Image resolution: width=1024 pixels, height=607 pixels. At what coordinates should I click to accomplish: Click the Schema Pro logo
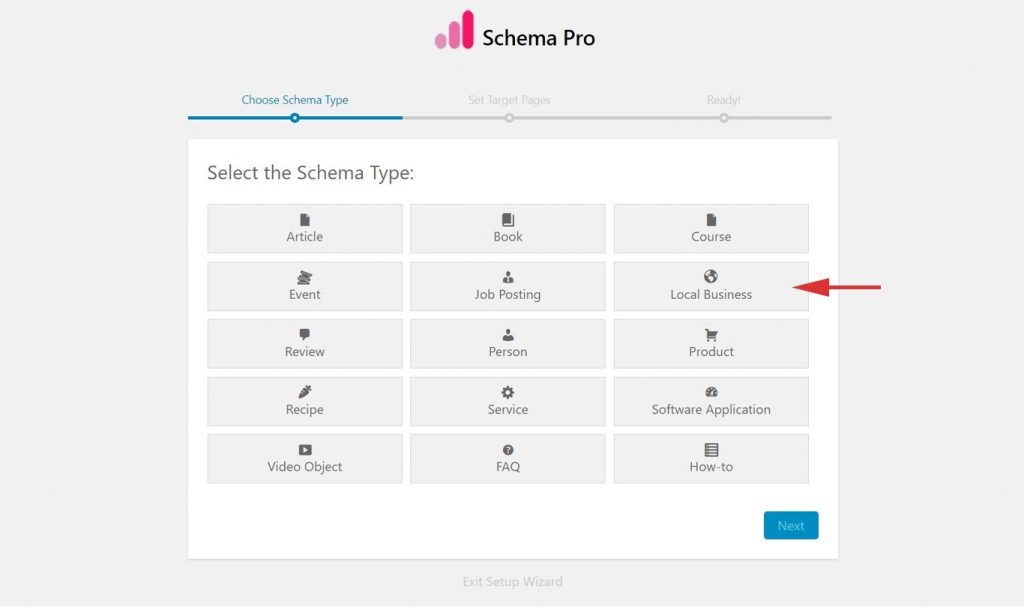pyautogui.click(x=515, y=32)
